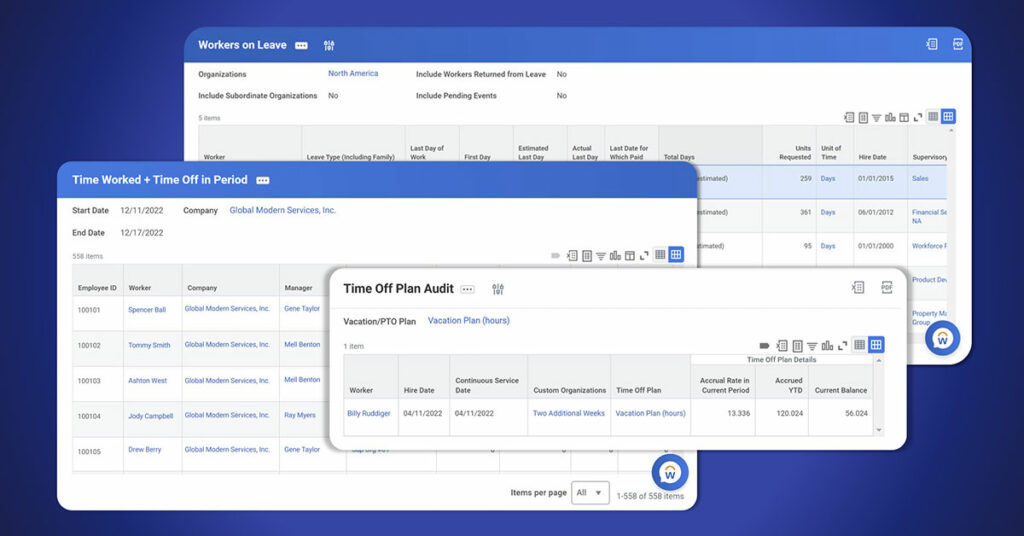This screenshot has height=536, width=1024.
Task: Select Employee ID cell 100103
Action: click(89, 381)
